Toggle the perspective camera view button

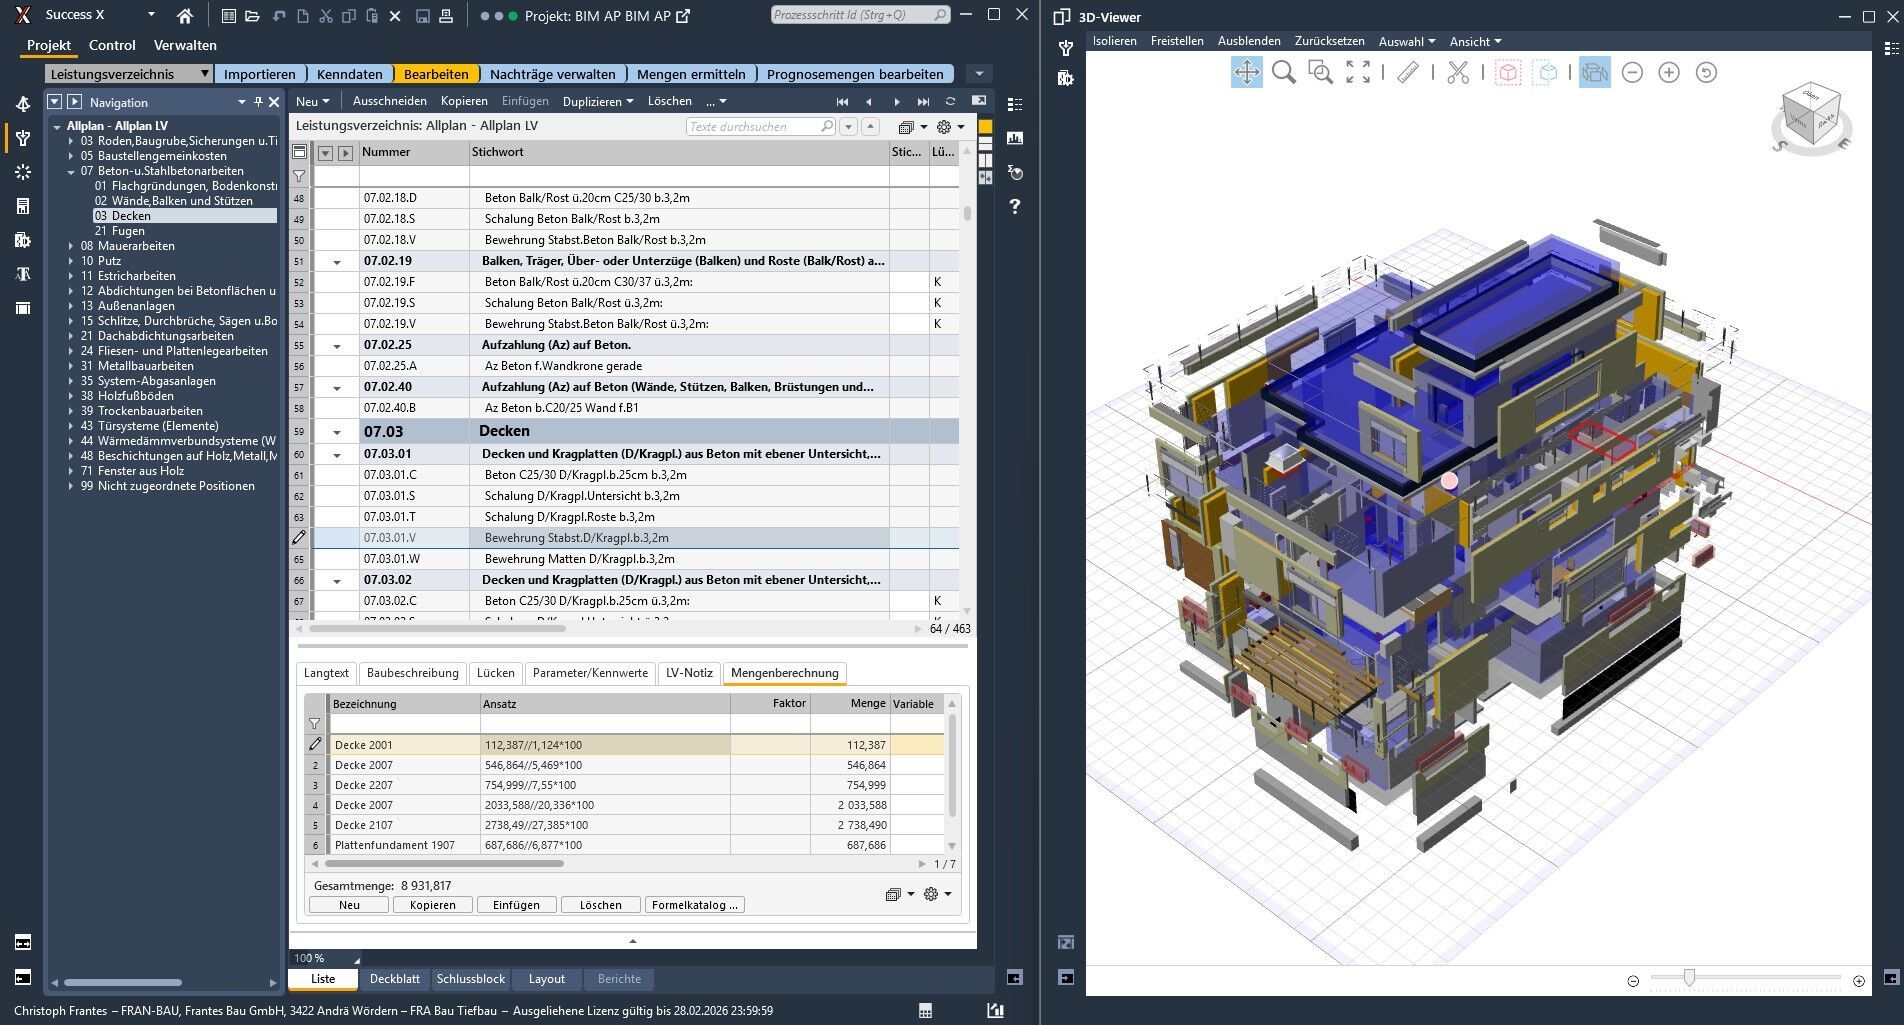(x=1594, y=72)
